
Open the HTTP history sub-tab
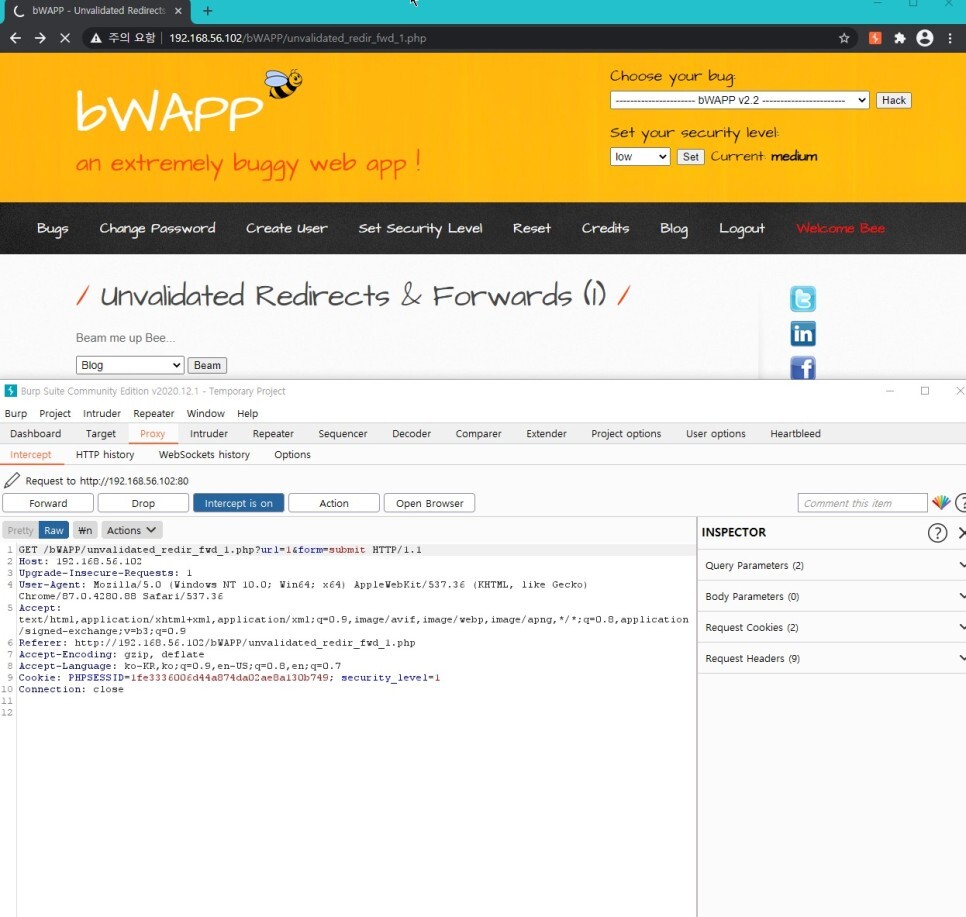coord(105,454)
